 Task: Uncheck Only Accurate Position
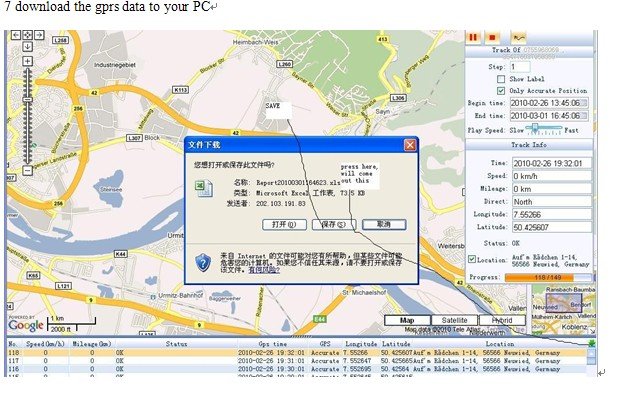coord(501,91)
